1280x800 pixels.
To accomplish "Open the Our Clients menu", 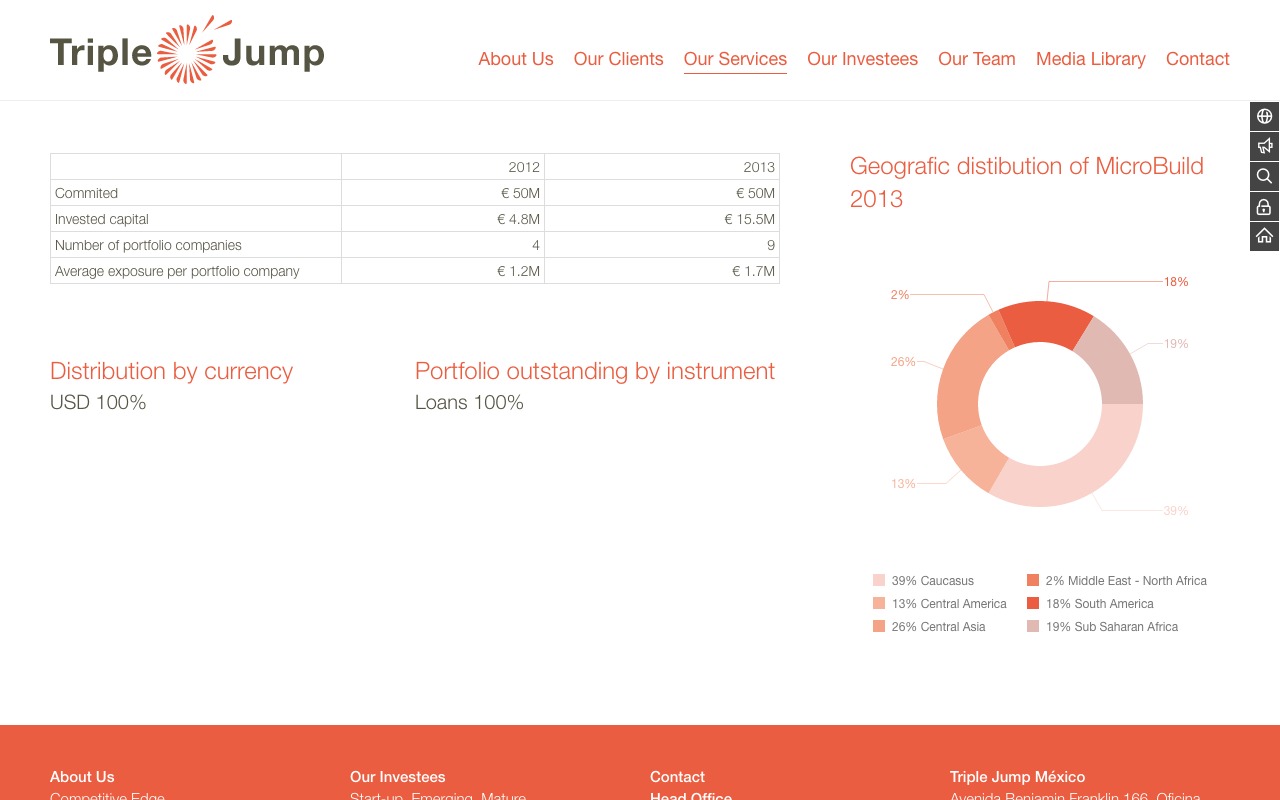I will coord(618,59).
